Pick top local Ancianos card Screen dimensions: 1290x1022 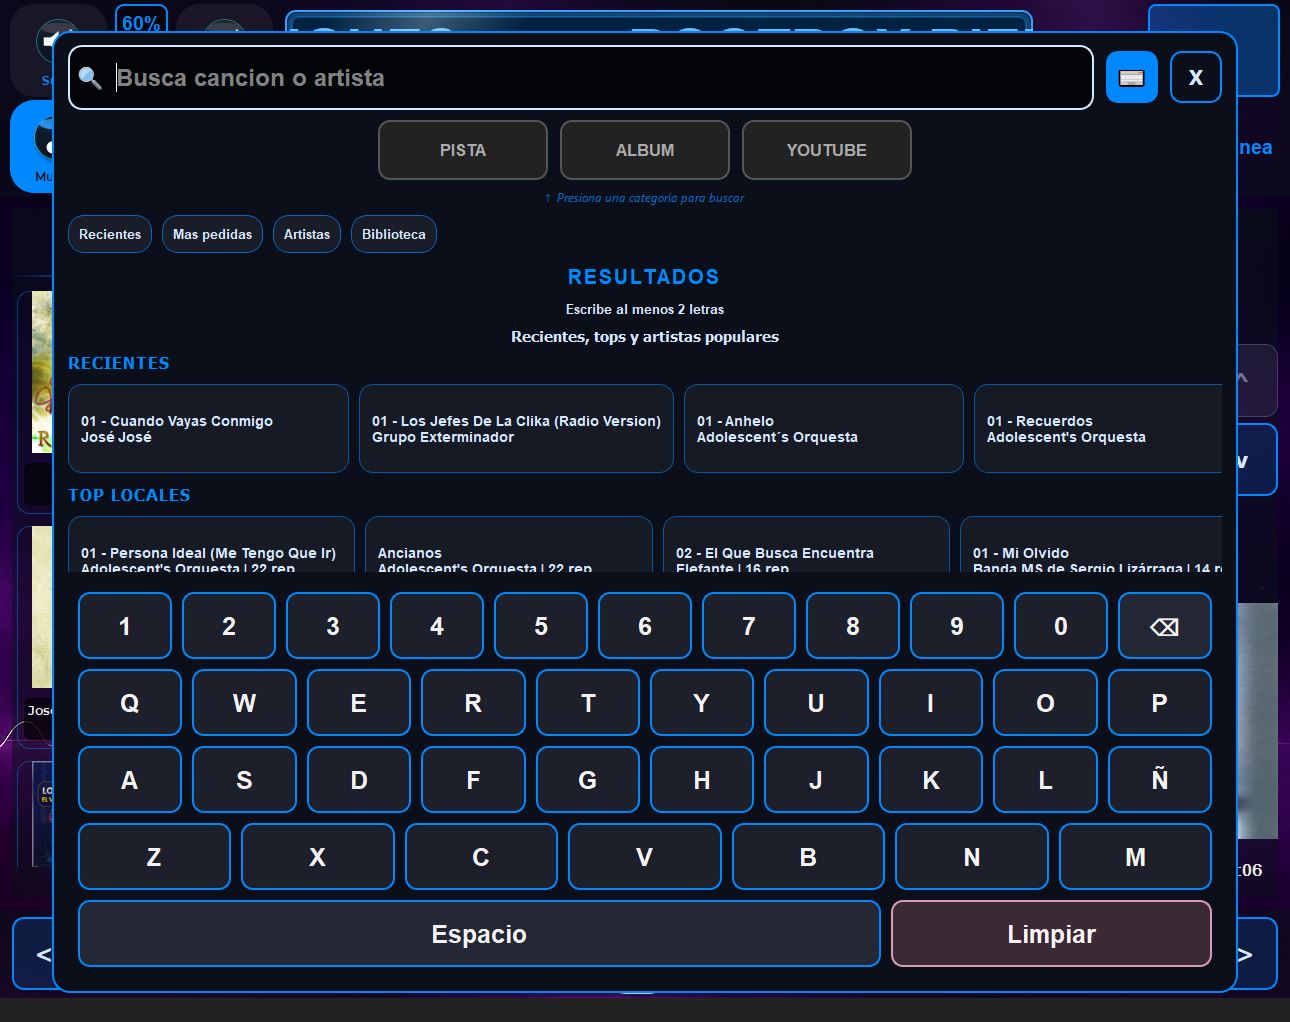point(509,545)
